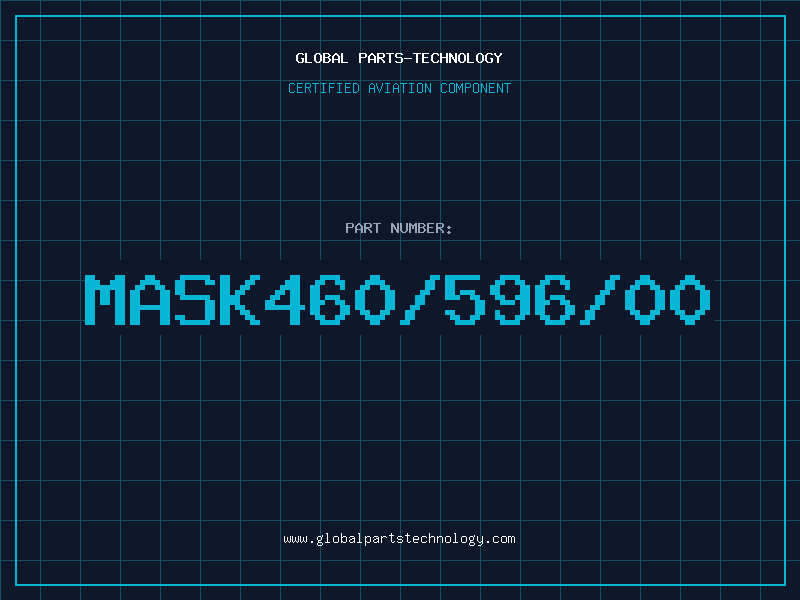
Task: Click the PART NUMBER: label
Action: click(x=399, y=228)
